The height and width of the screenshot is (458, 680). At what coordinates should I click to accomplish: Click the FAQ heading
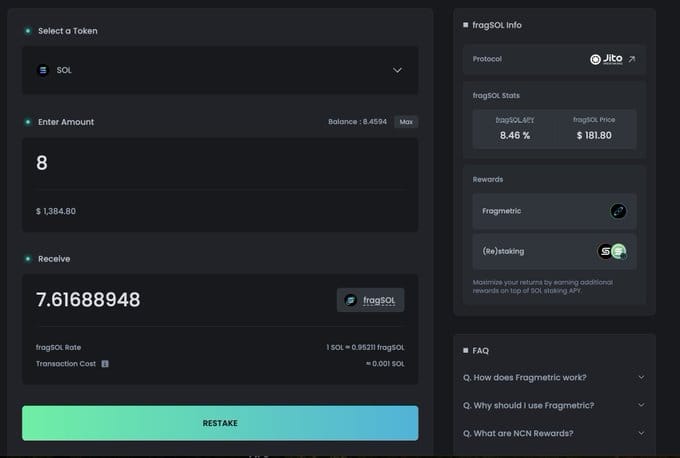481,350
